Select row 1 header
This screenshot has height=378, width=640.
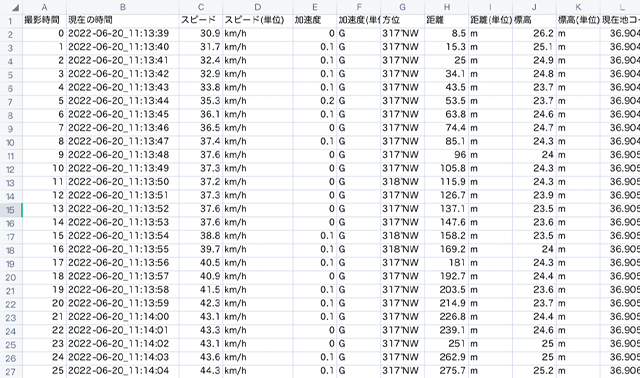point(11,21)
